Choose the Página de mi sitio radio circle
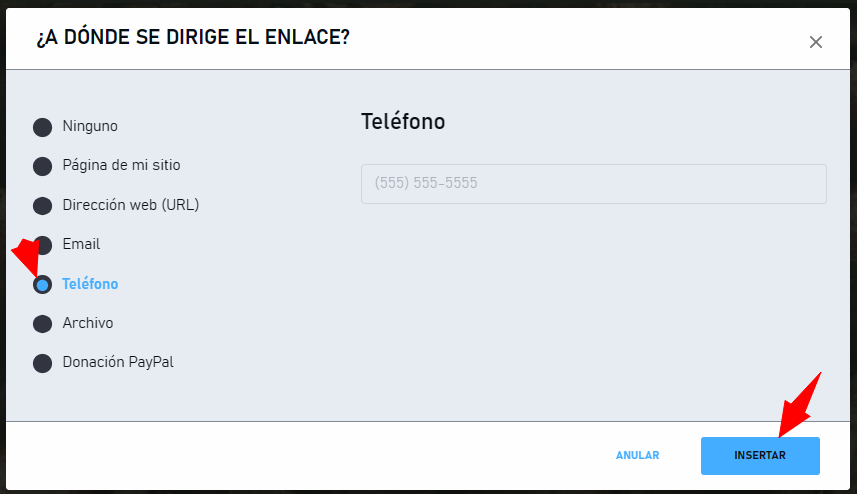The image size is (857, 494). pyautogui.click(x=43, y=166)
